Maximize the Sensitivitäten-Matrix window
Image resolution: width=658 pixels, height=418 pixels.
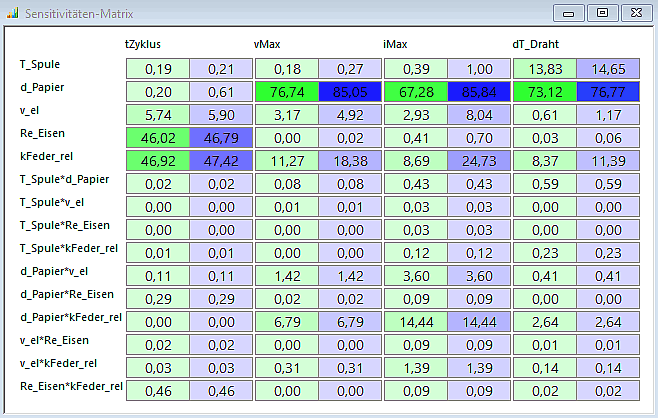602,13
